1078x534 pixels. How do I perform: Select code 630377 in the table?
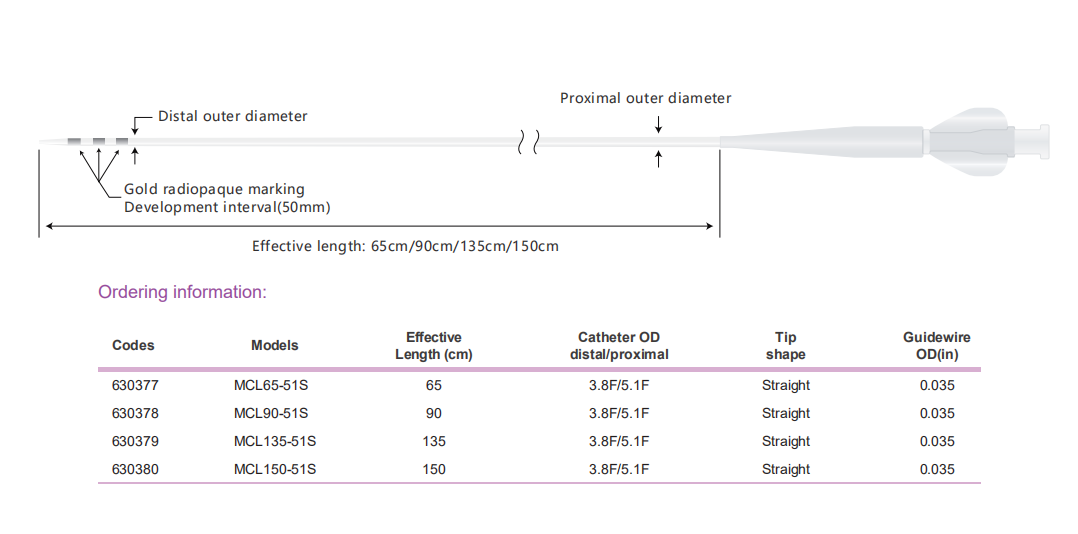135,386
